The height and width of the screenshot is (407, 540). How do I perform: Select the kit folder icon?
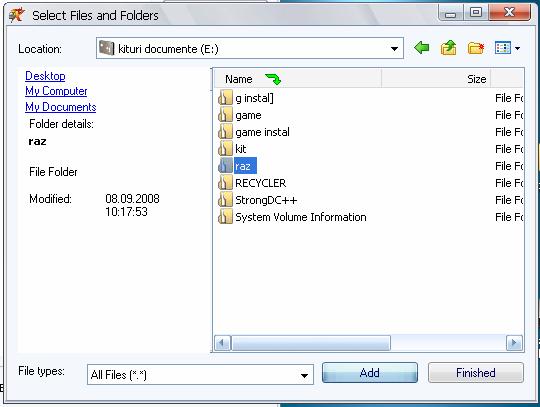[x=225, y=149]
